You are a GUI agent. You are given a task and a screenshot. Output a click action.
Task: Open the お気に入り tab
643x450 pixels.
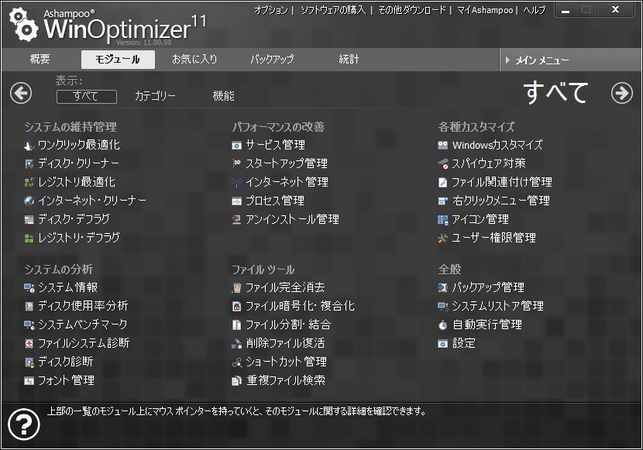(194, 59)
